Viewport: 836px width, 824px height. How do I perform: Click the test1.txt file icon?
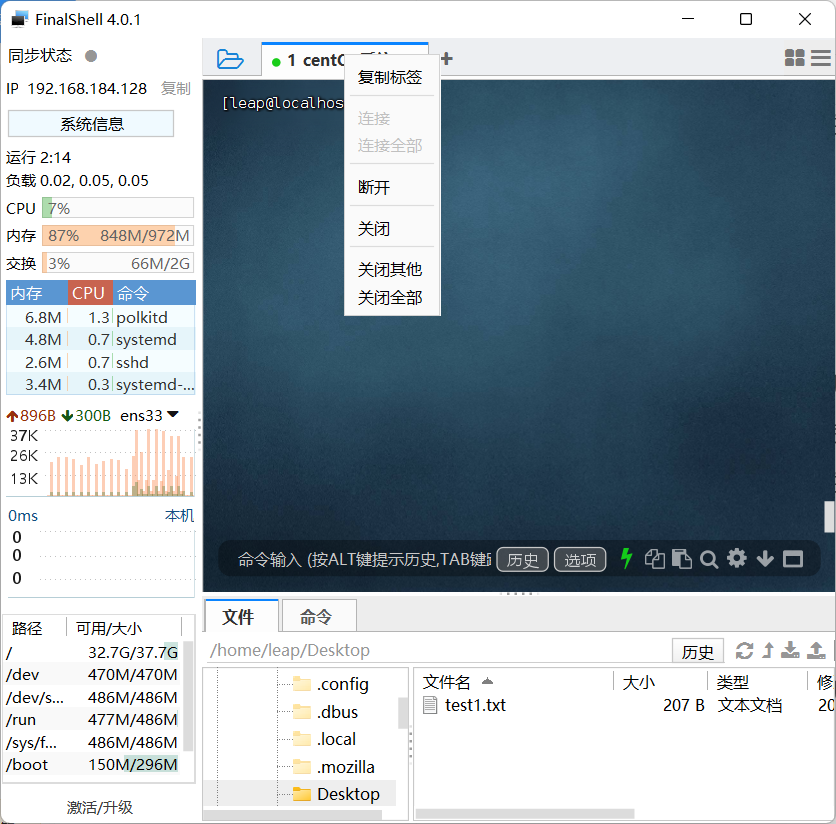430,705
